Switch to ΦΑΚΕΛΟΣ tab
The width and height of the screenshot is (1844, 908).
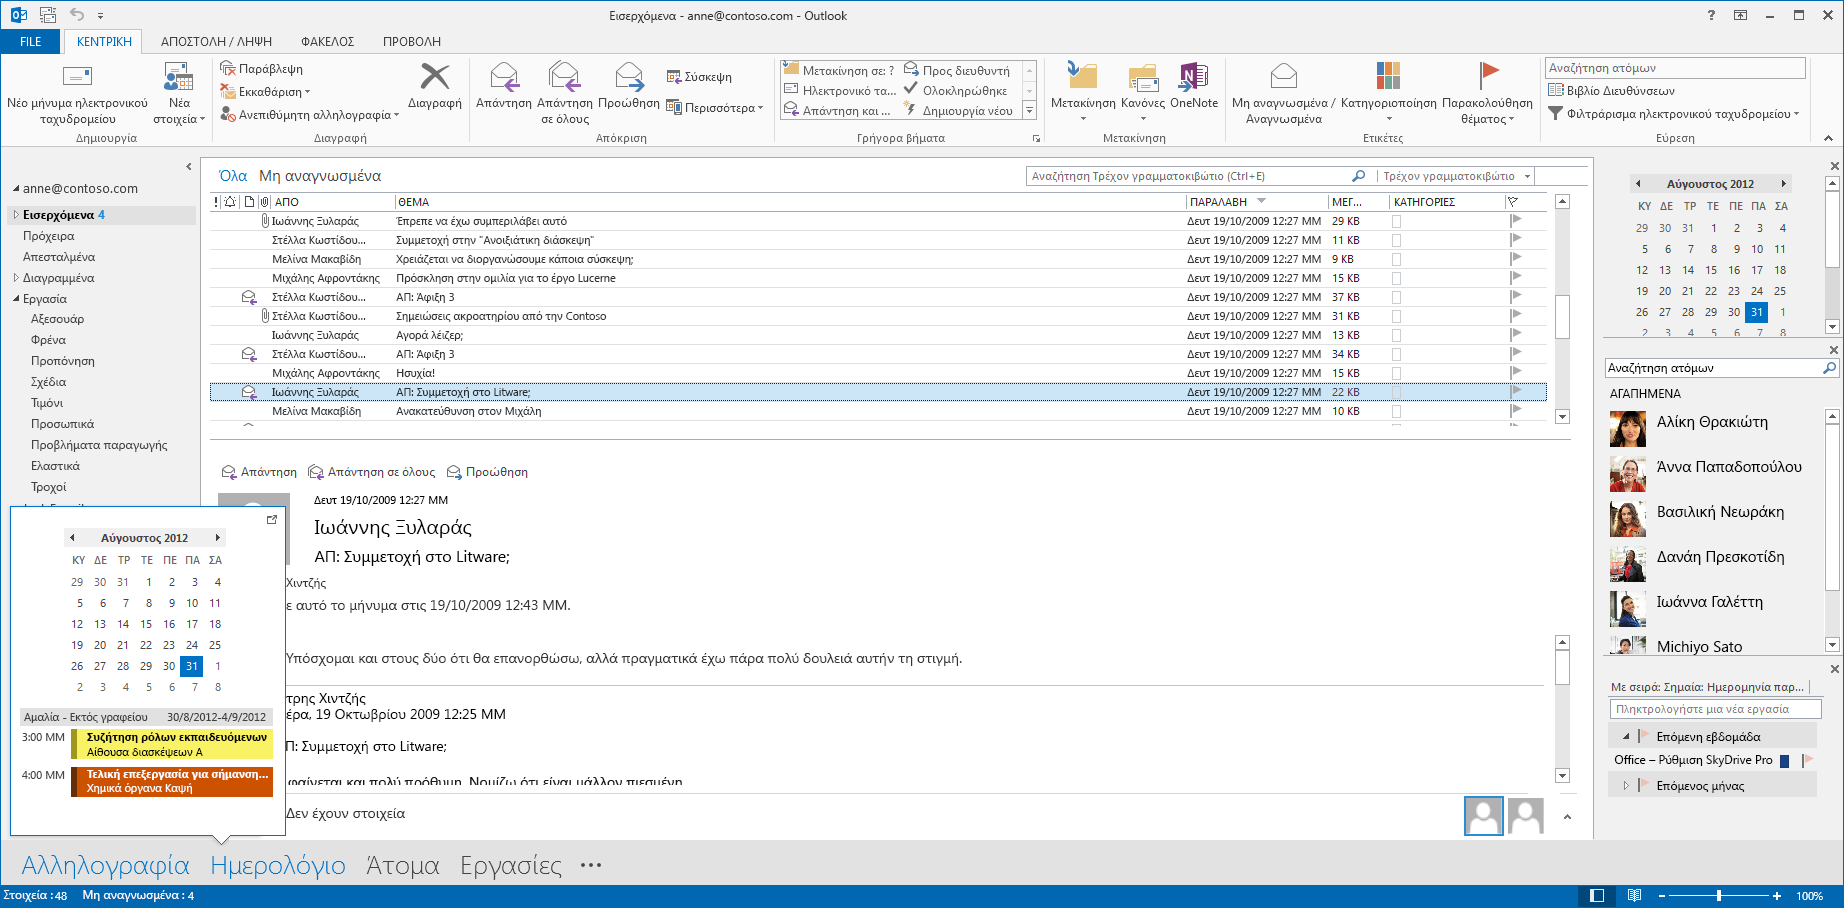click(328, 42)
